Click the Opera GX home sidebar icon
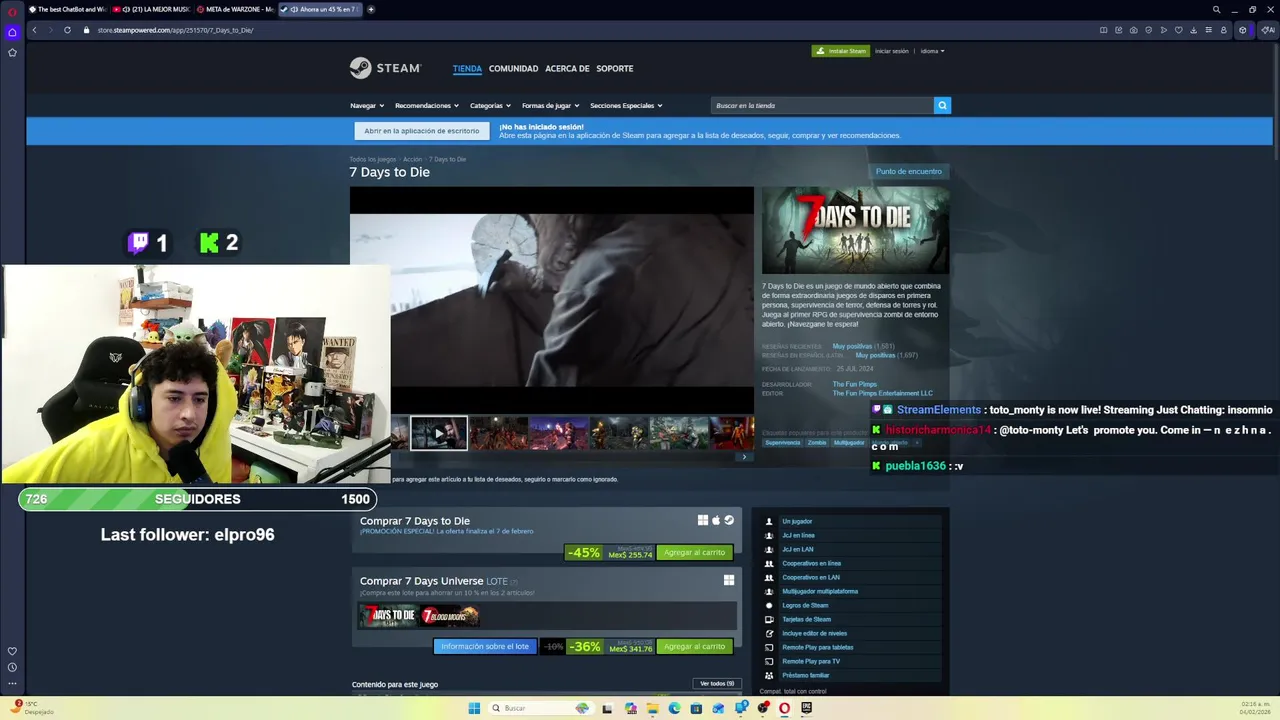 [12, 32]
